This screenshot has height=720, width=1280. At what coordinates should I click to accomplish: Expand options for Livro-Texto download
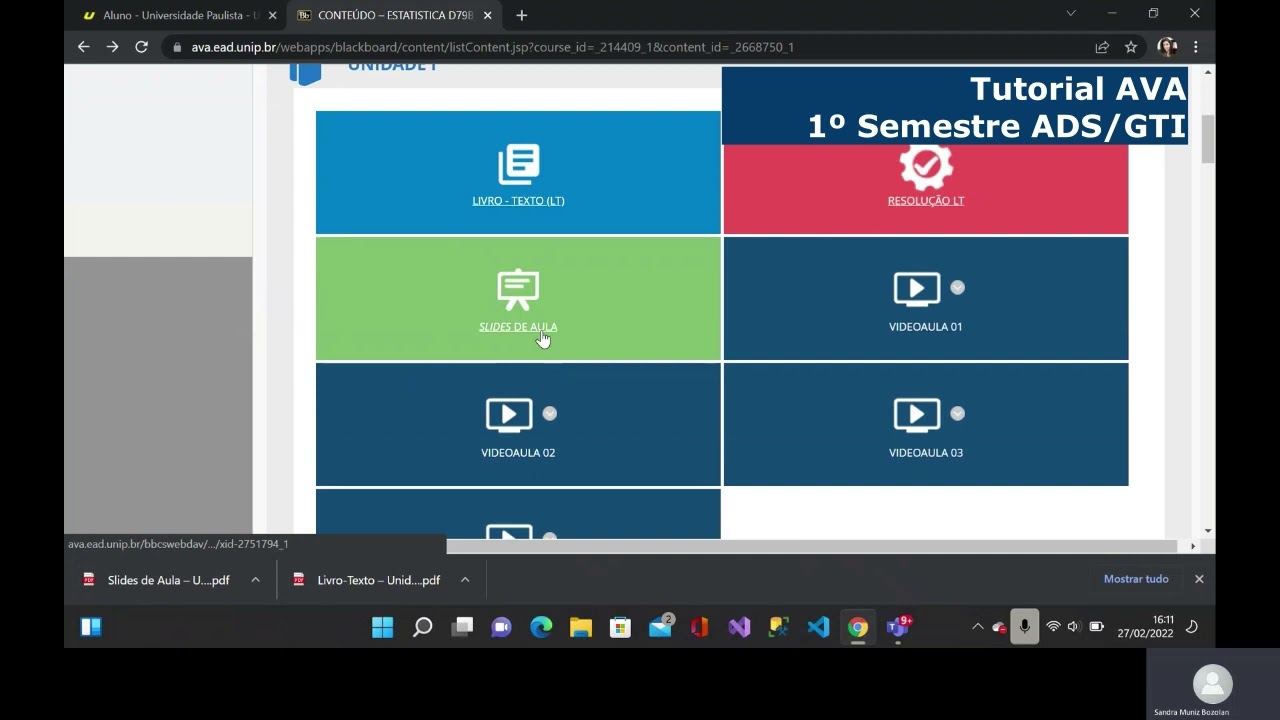pyautogui.click(x=465, y=580)
